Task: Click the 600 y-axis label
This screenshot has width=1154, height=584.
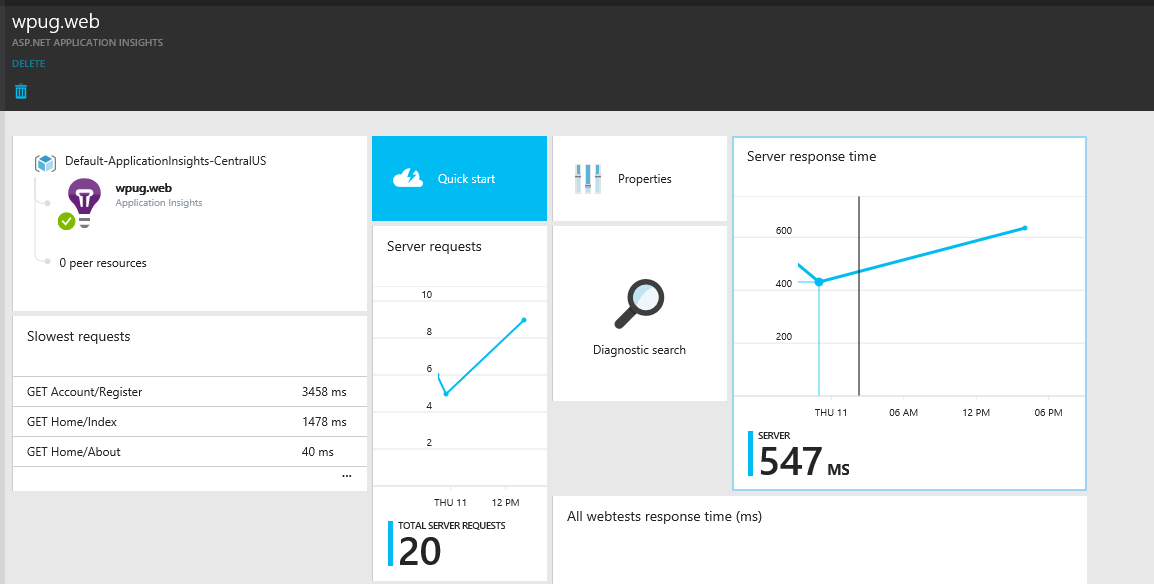Action: coord(784,231)
